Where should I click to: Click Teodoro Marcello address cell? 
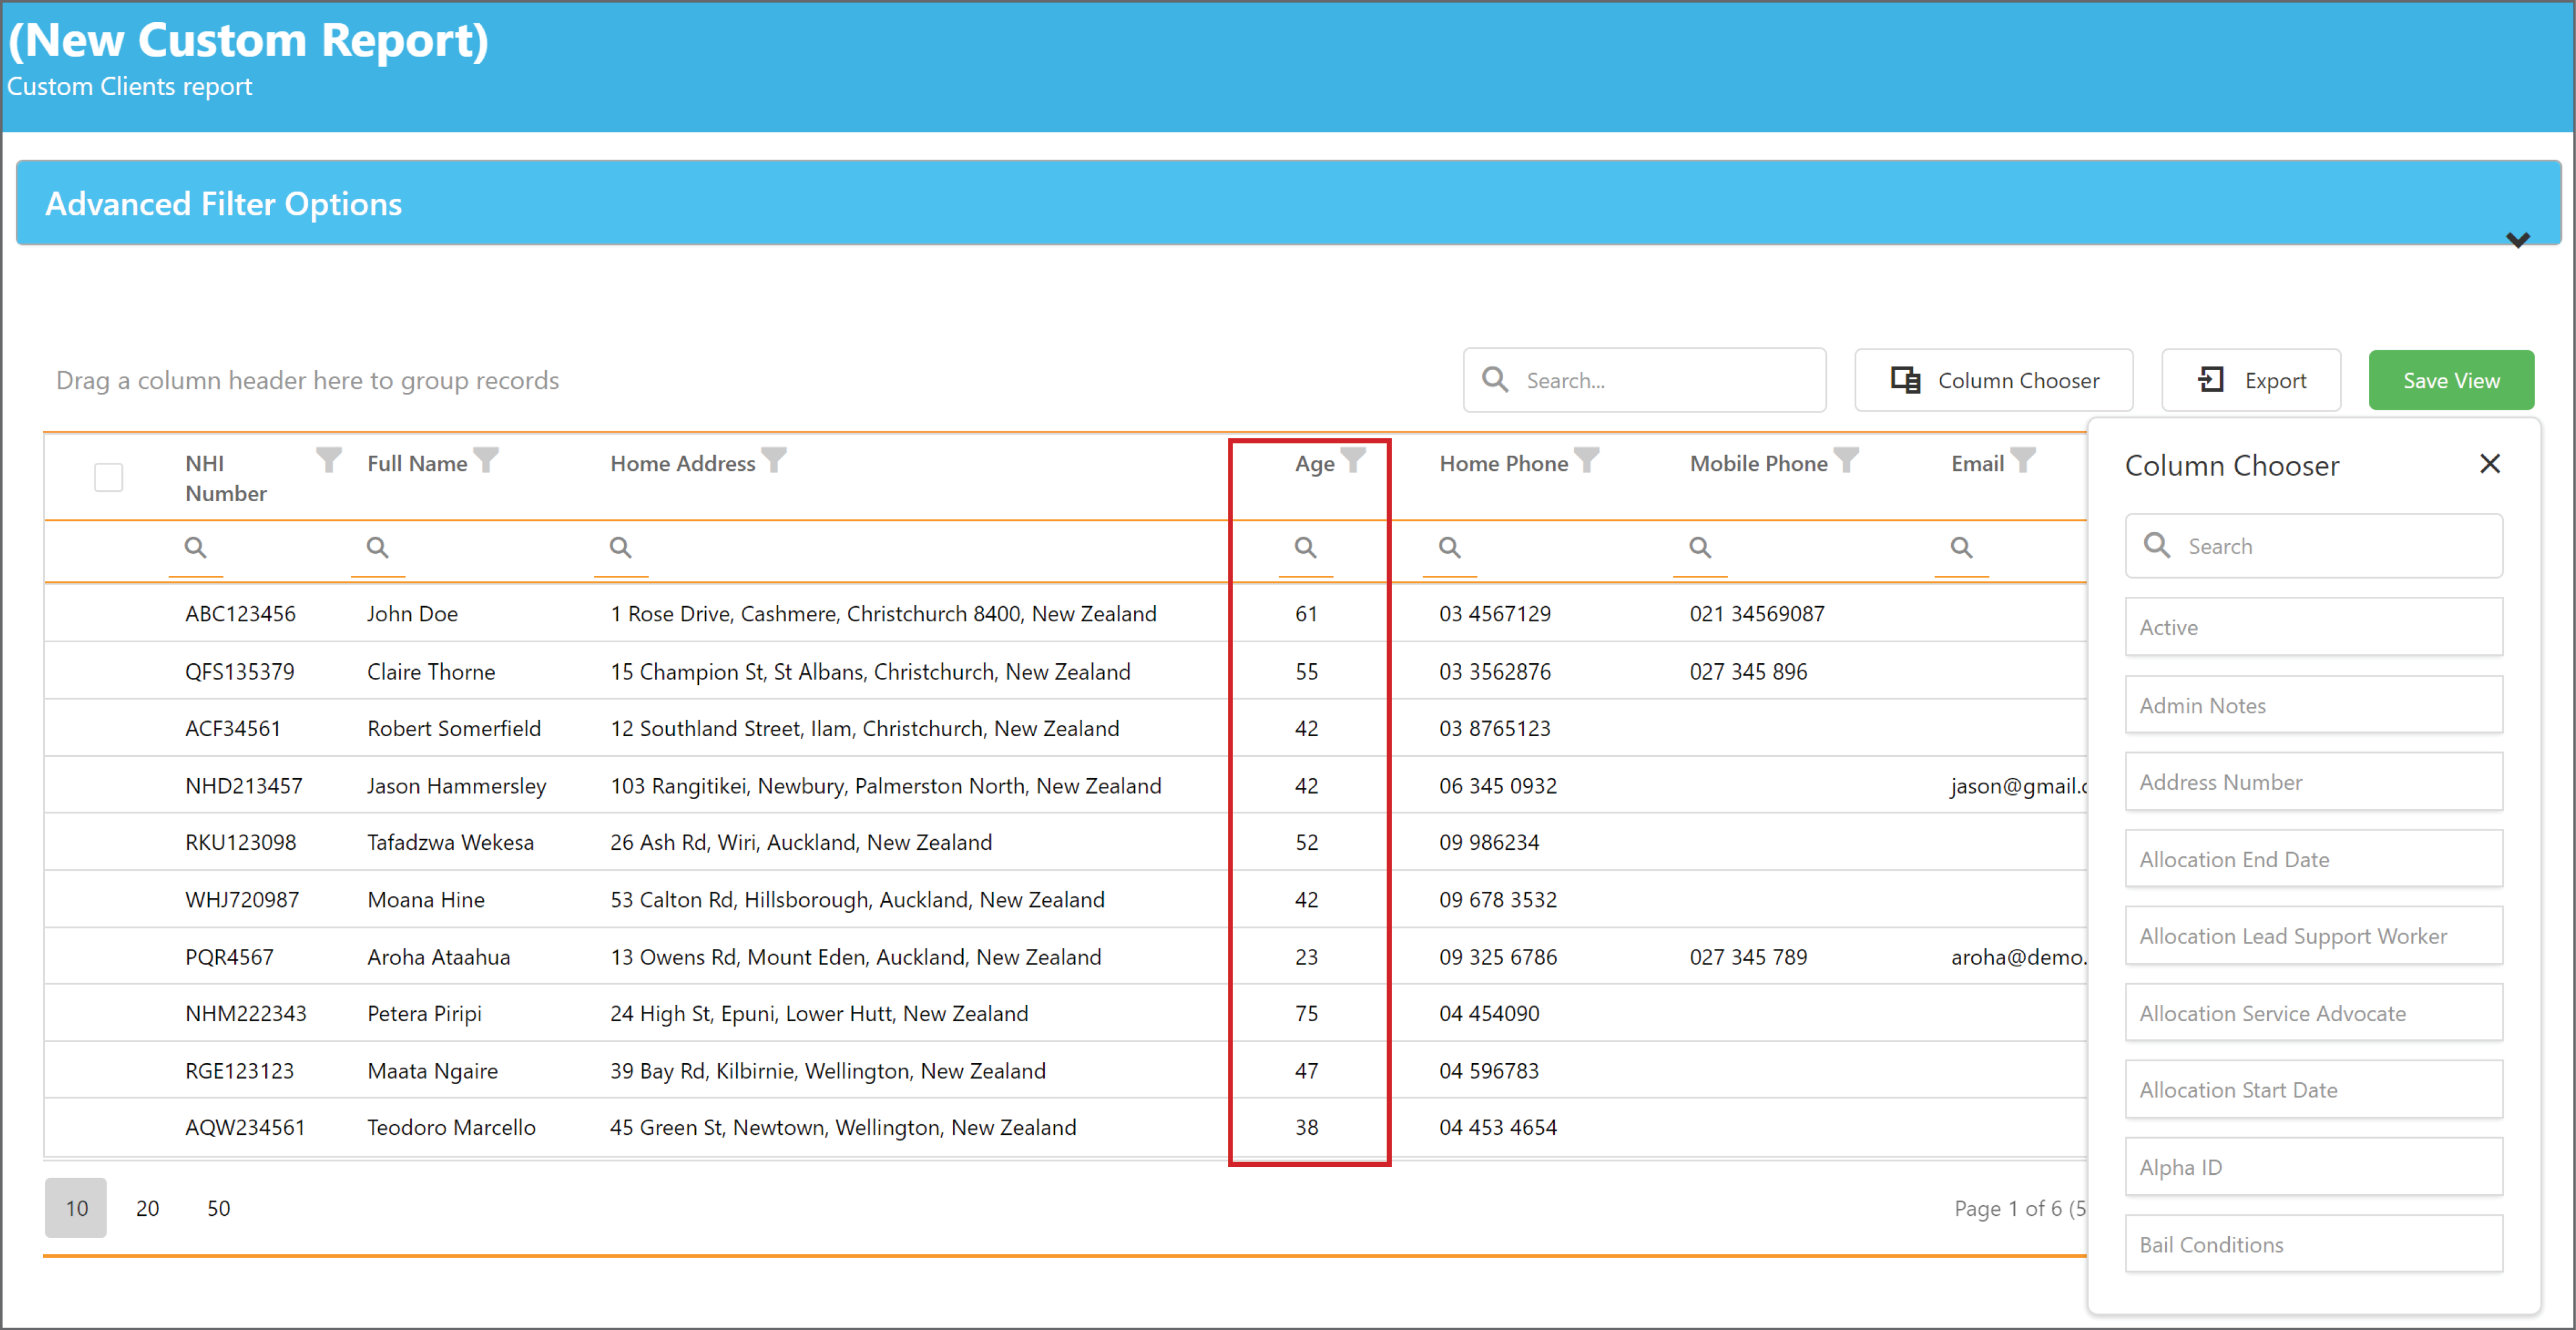[x=843, y=1127]
